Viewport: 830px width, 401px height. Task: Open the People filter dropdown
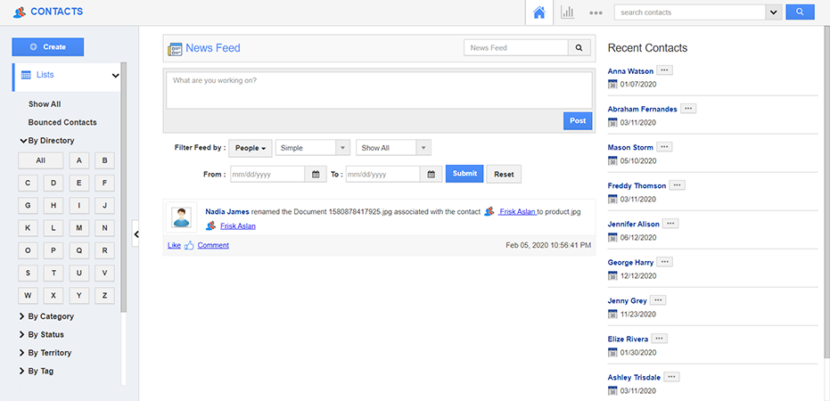[x=250, y=148]
